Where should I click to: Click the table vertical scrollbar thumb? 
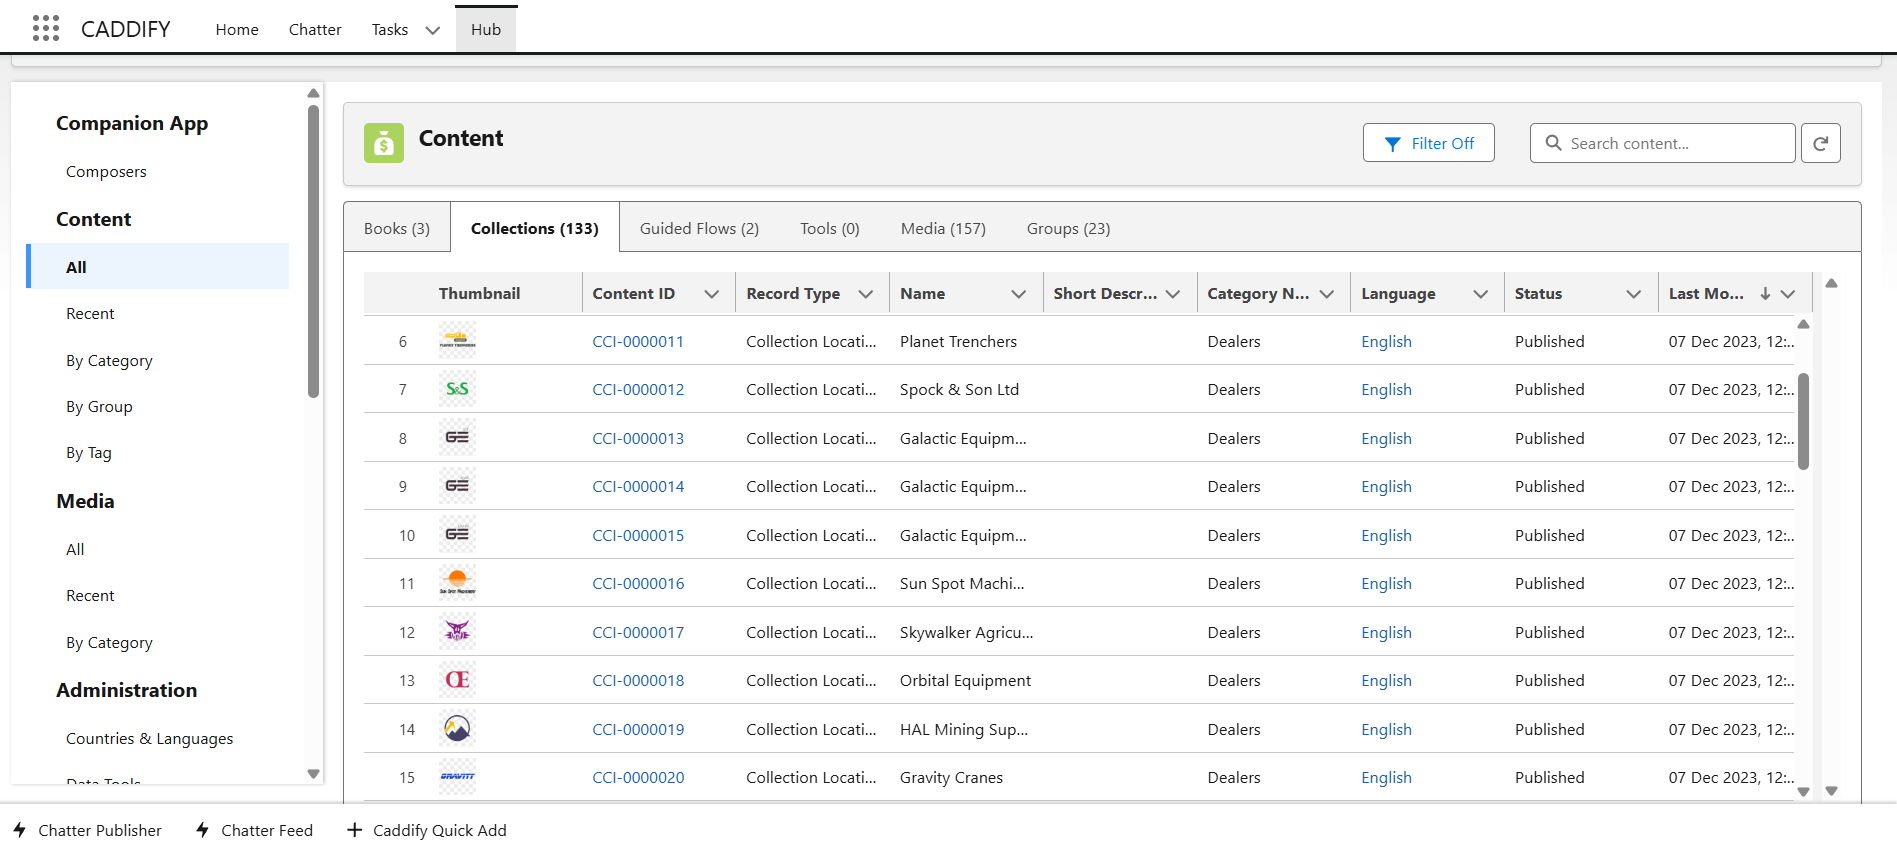click(x=1803, y=421)
